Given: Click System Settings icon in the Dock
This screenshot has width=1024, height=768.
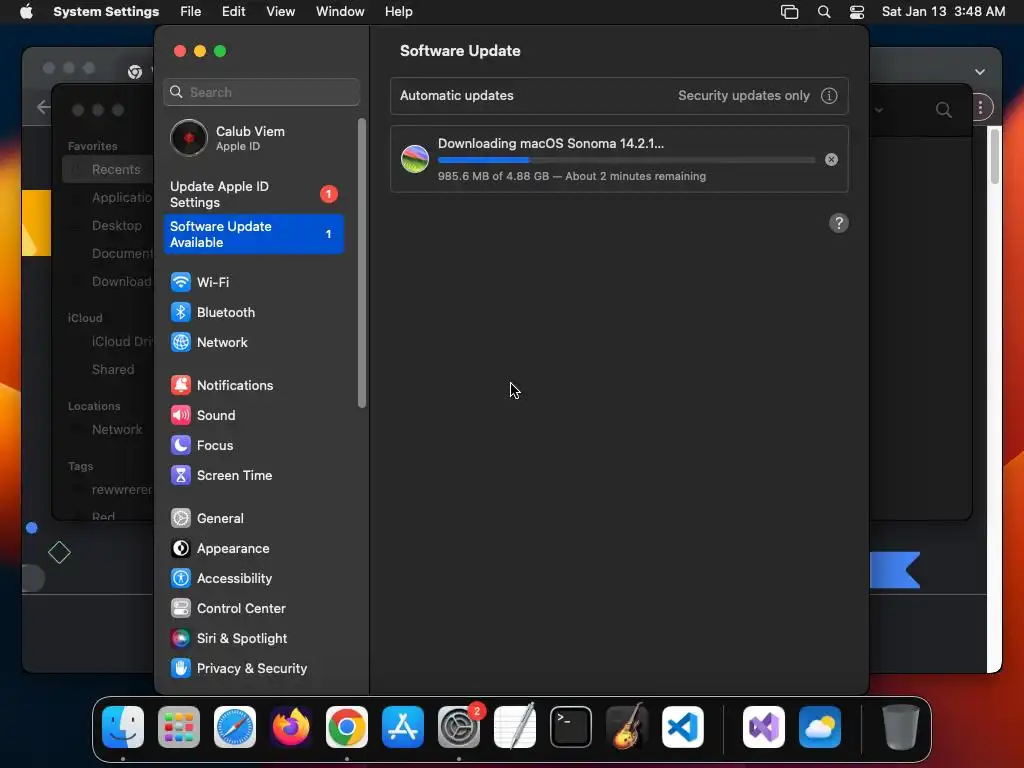Looking at the screenshot, I should 459,727.
